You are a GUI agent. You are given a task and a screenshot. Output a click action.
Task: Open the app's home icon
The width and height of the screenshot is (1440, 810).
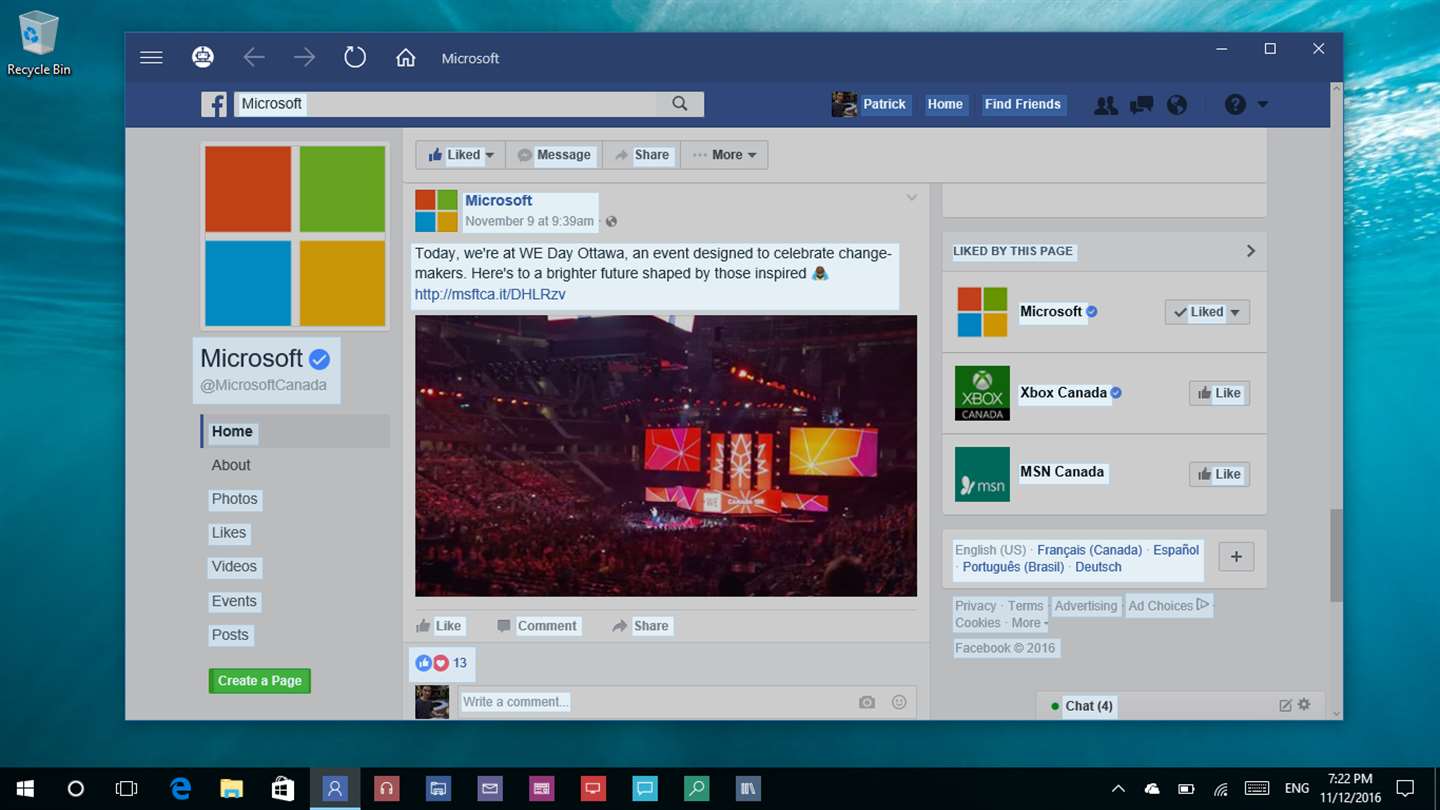(x=405, y=58)
